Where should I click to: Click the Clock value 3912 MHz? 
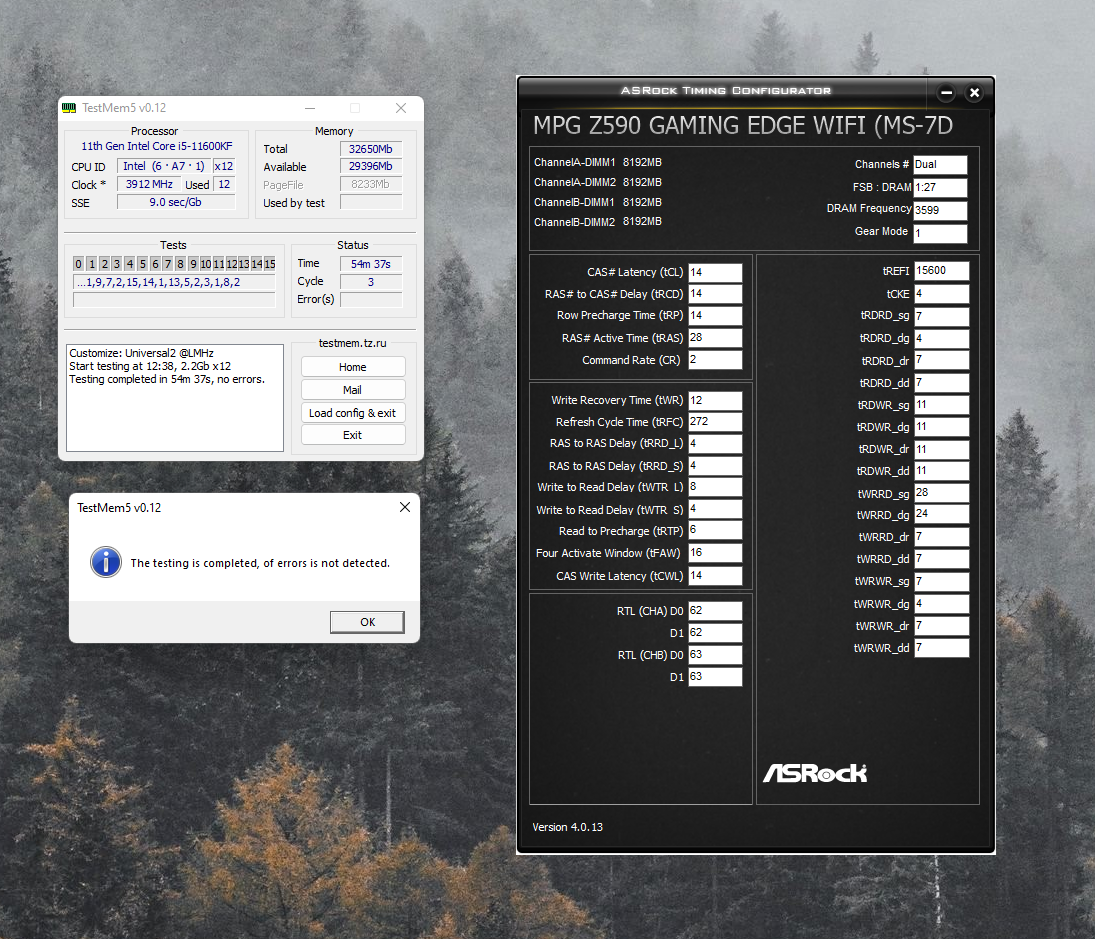tap(149, 184)
